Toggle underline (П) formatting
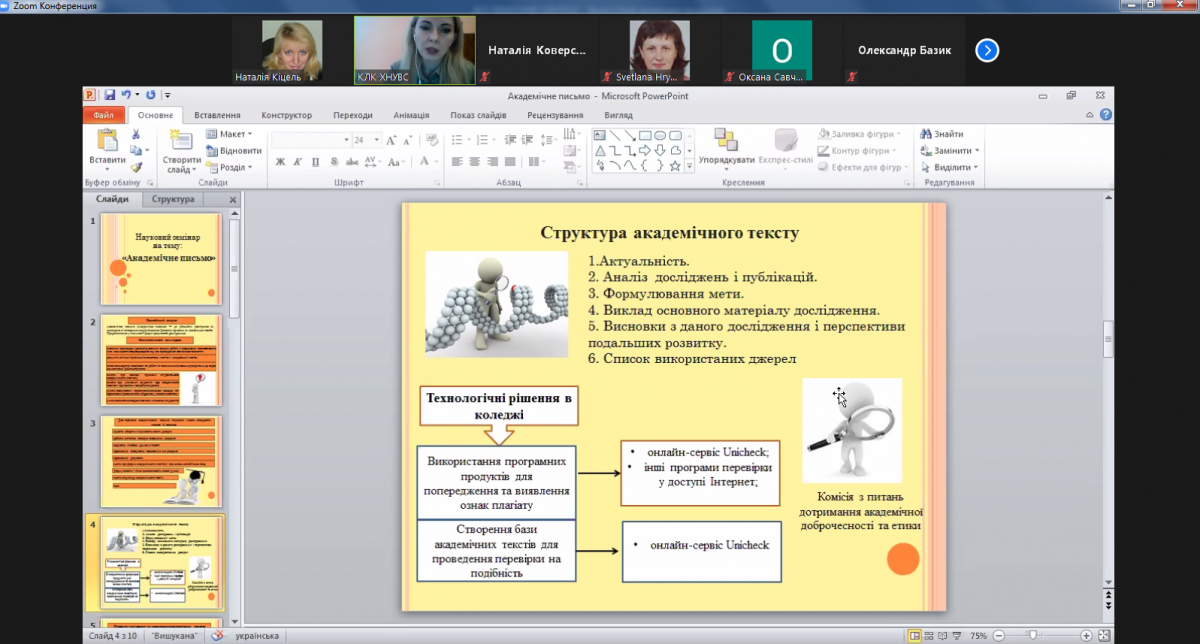Screen dimensions: 1200x644 pyautogui.click(x=316, y=162)
